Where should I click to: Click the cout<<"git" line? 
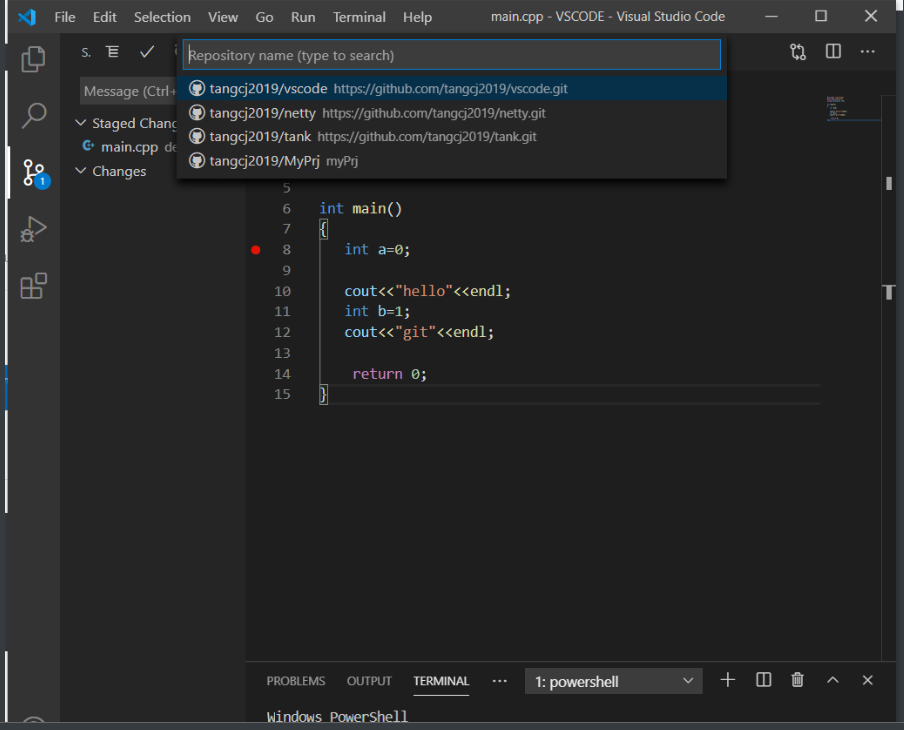(419, 332)
